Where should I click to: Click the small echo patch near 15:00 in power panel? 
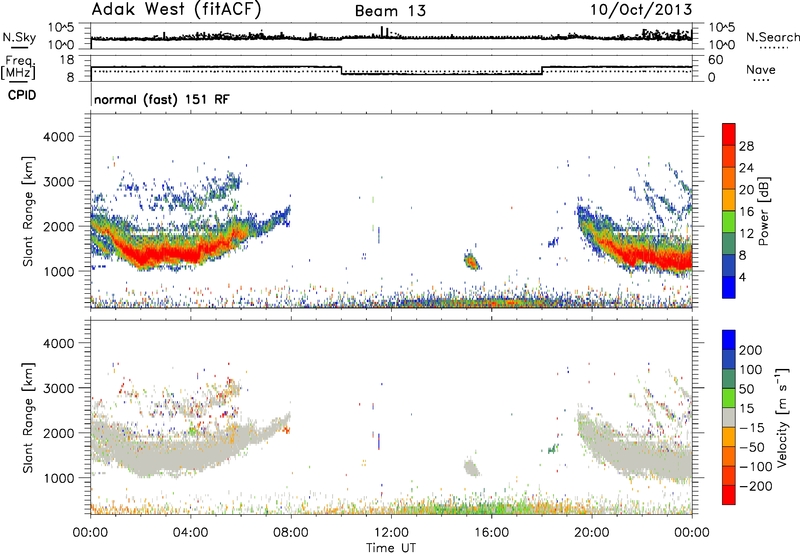pyautogui.click(x=472, y=261)
